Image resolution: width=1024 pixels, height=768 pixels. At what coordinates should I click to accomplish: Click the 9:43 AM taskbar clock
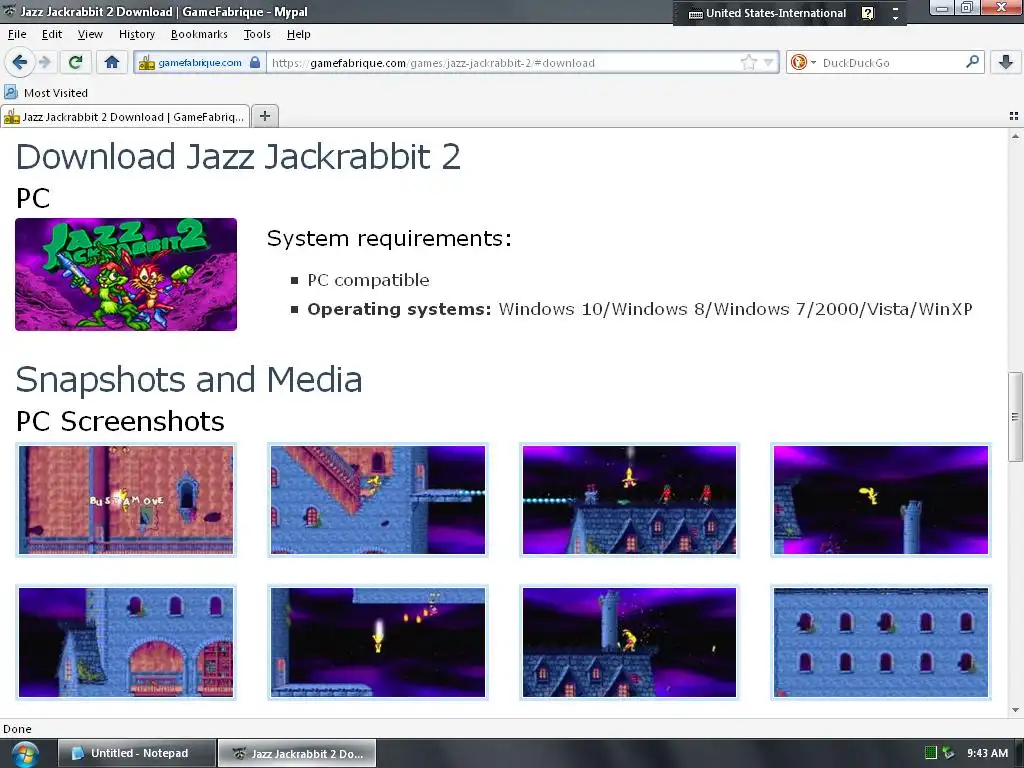(987, 753)
